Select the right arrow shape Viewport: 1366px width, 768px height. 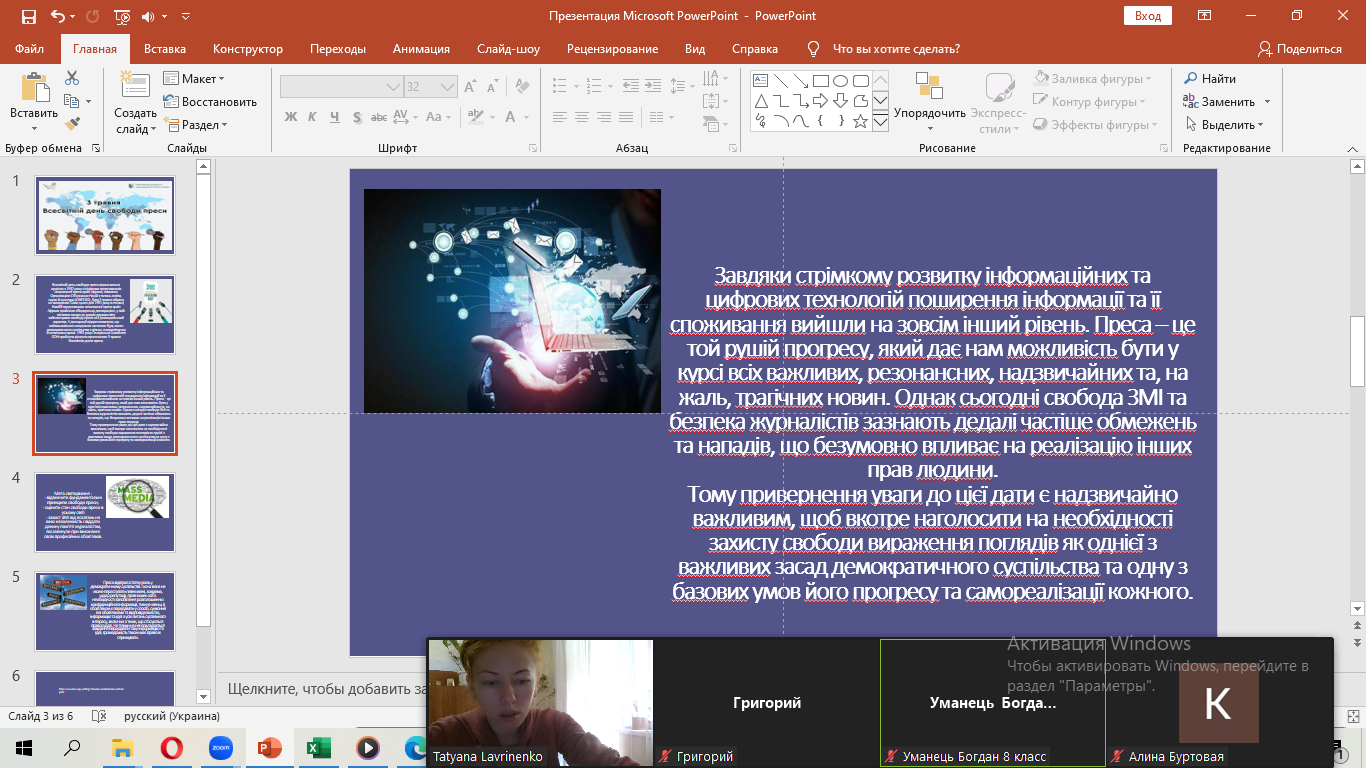click(820, 101)
